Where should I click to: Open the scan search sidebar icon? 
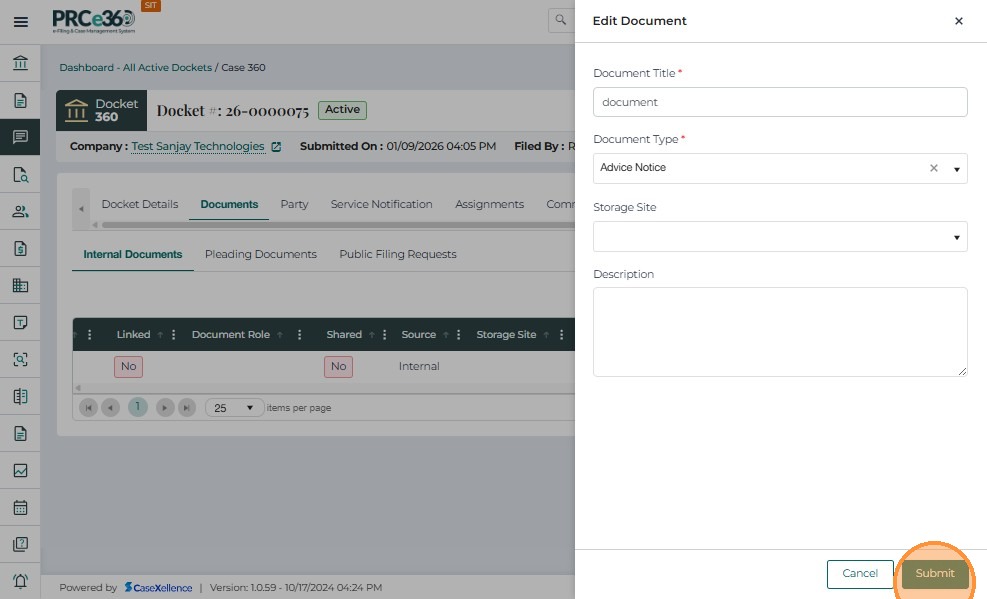coord(20,359)
